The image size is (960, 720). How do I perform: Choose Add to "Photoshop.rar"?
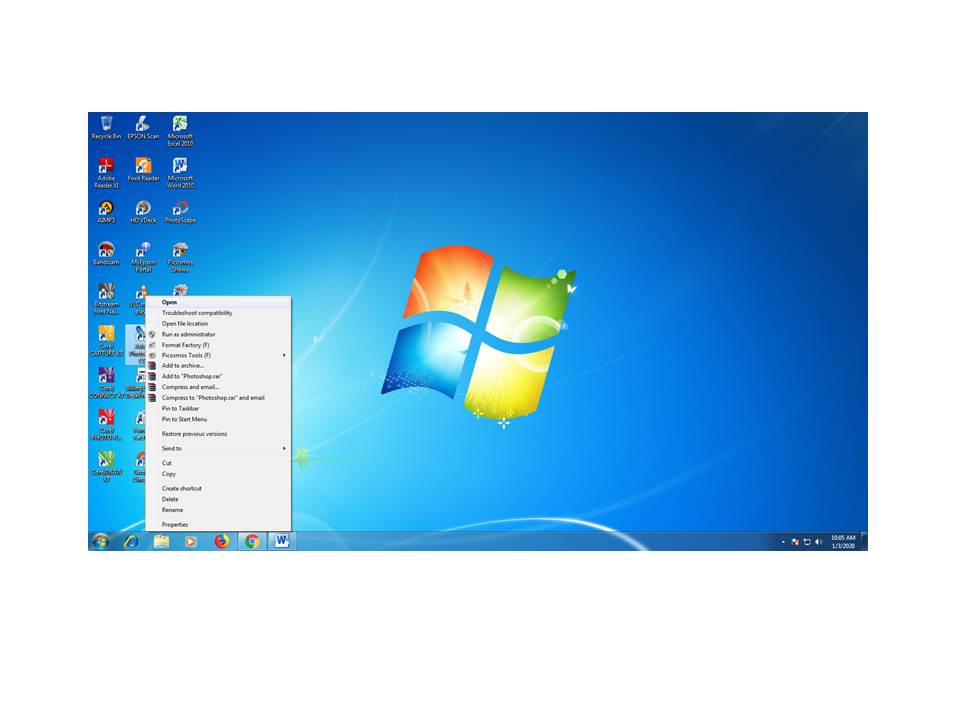coord(218,377)
